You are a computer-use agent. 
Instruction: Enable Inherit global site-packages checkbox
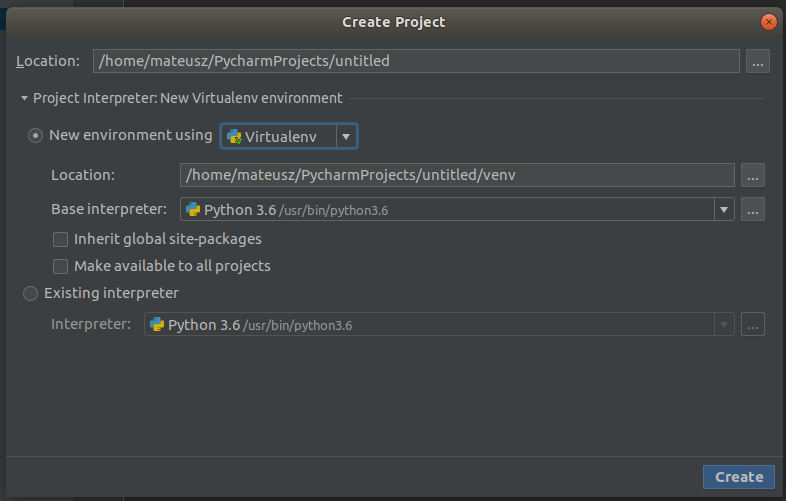point(60,239)
